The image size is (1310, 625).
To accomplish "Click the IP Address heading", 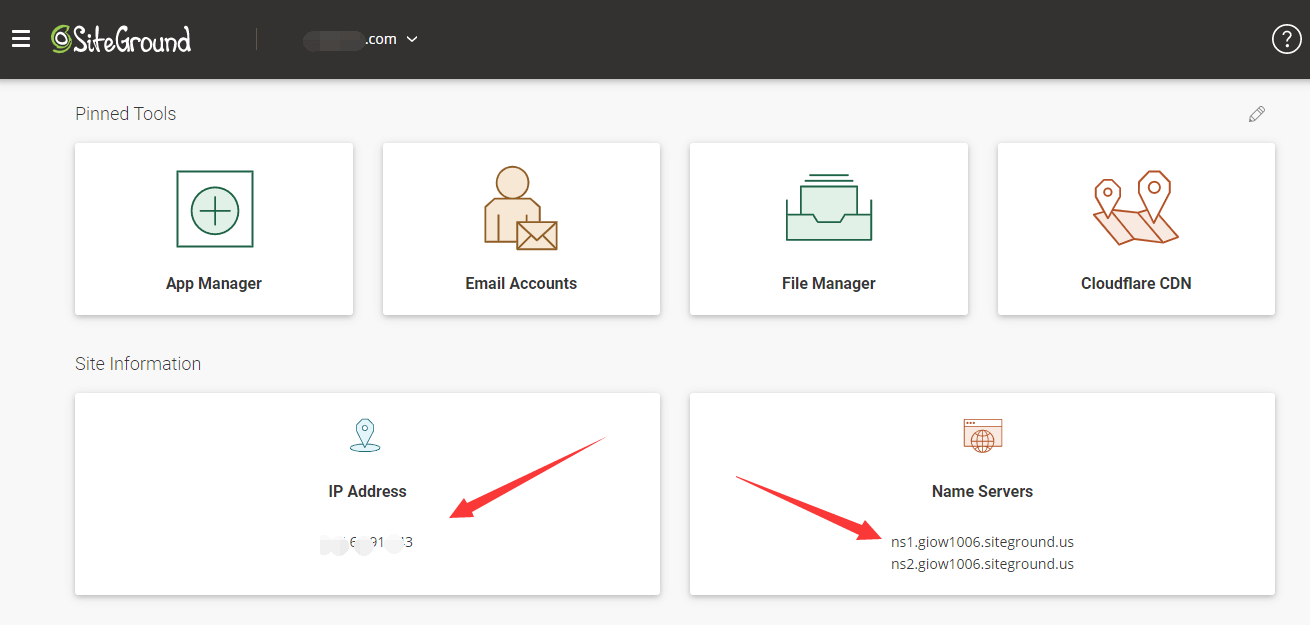I will 367,492.
